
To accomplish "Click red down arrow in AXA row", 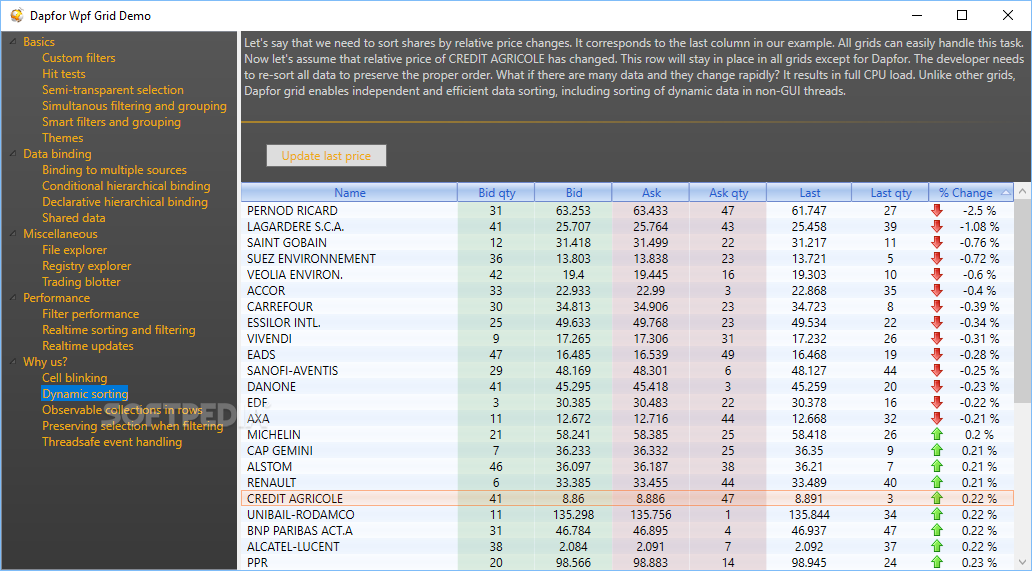I will 937,418.
